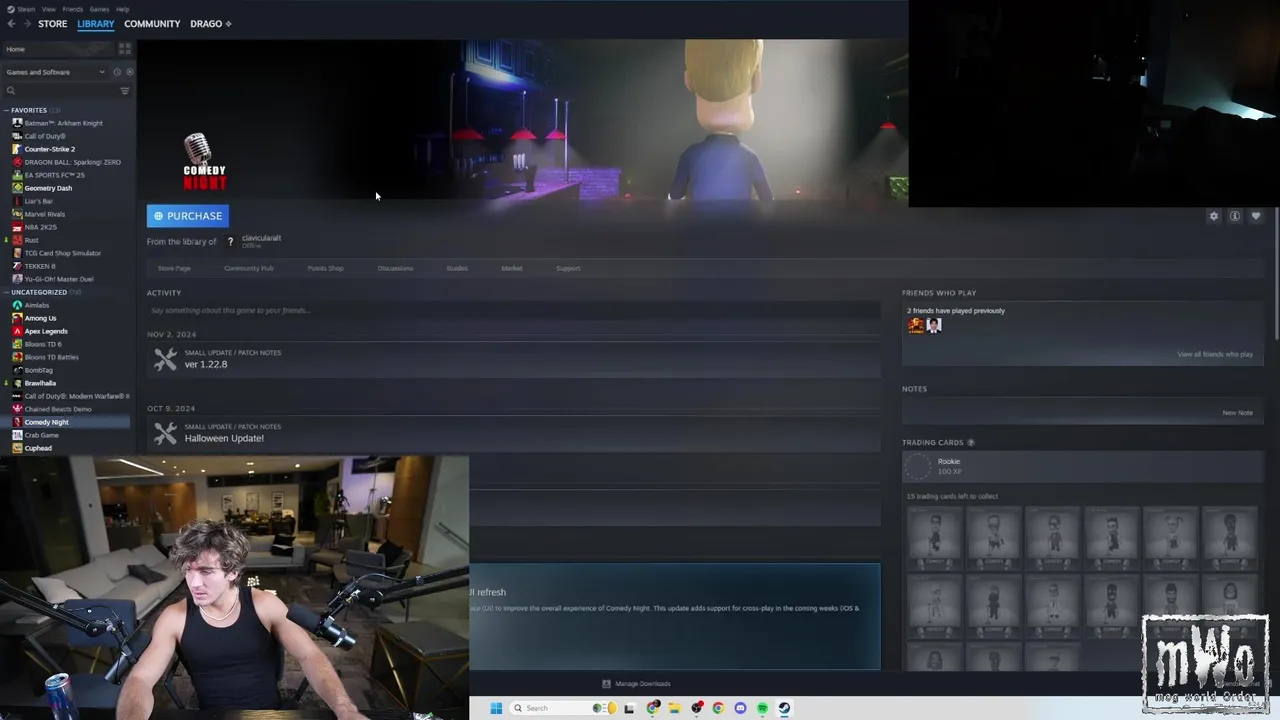The image size is (1280, 720).
Task: Open Halloween Update patch wrench icon
Action: [165, 433]
